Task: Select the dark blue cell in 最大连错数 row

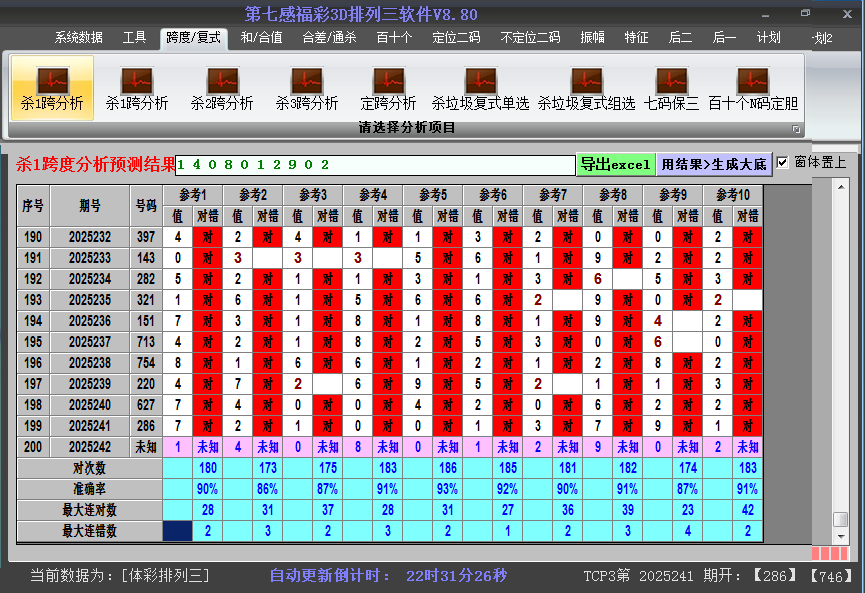Action: pyautogui.click(x=178, y=531)
